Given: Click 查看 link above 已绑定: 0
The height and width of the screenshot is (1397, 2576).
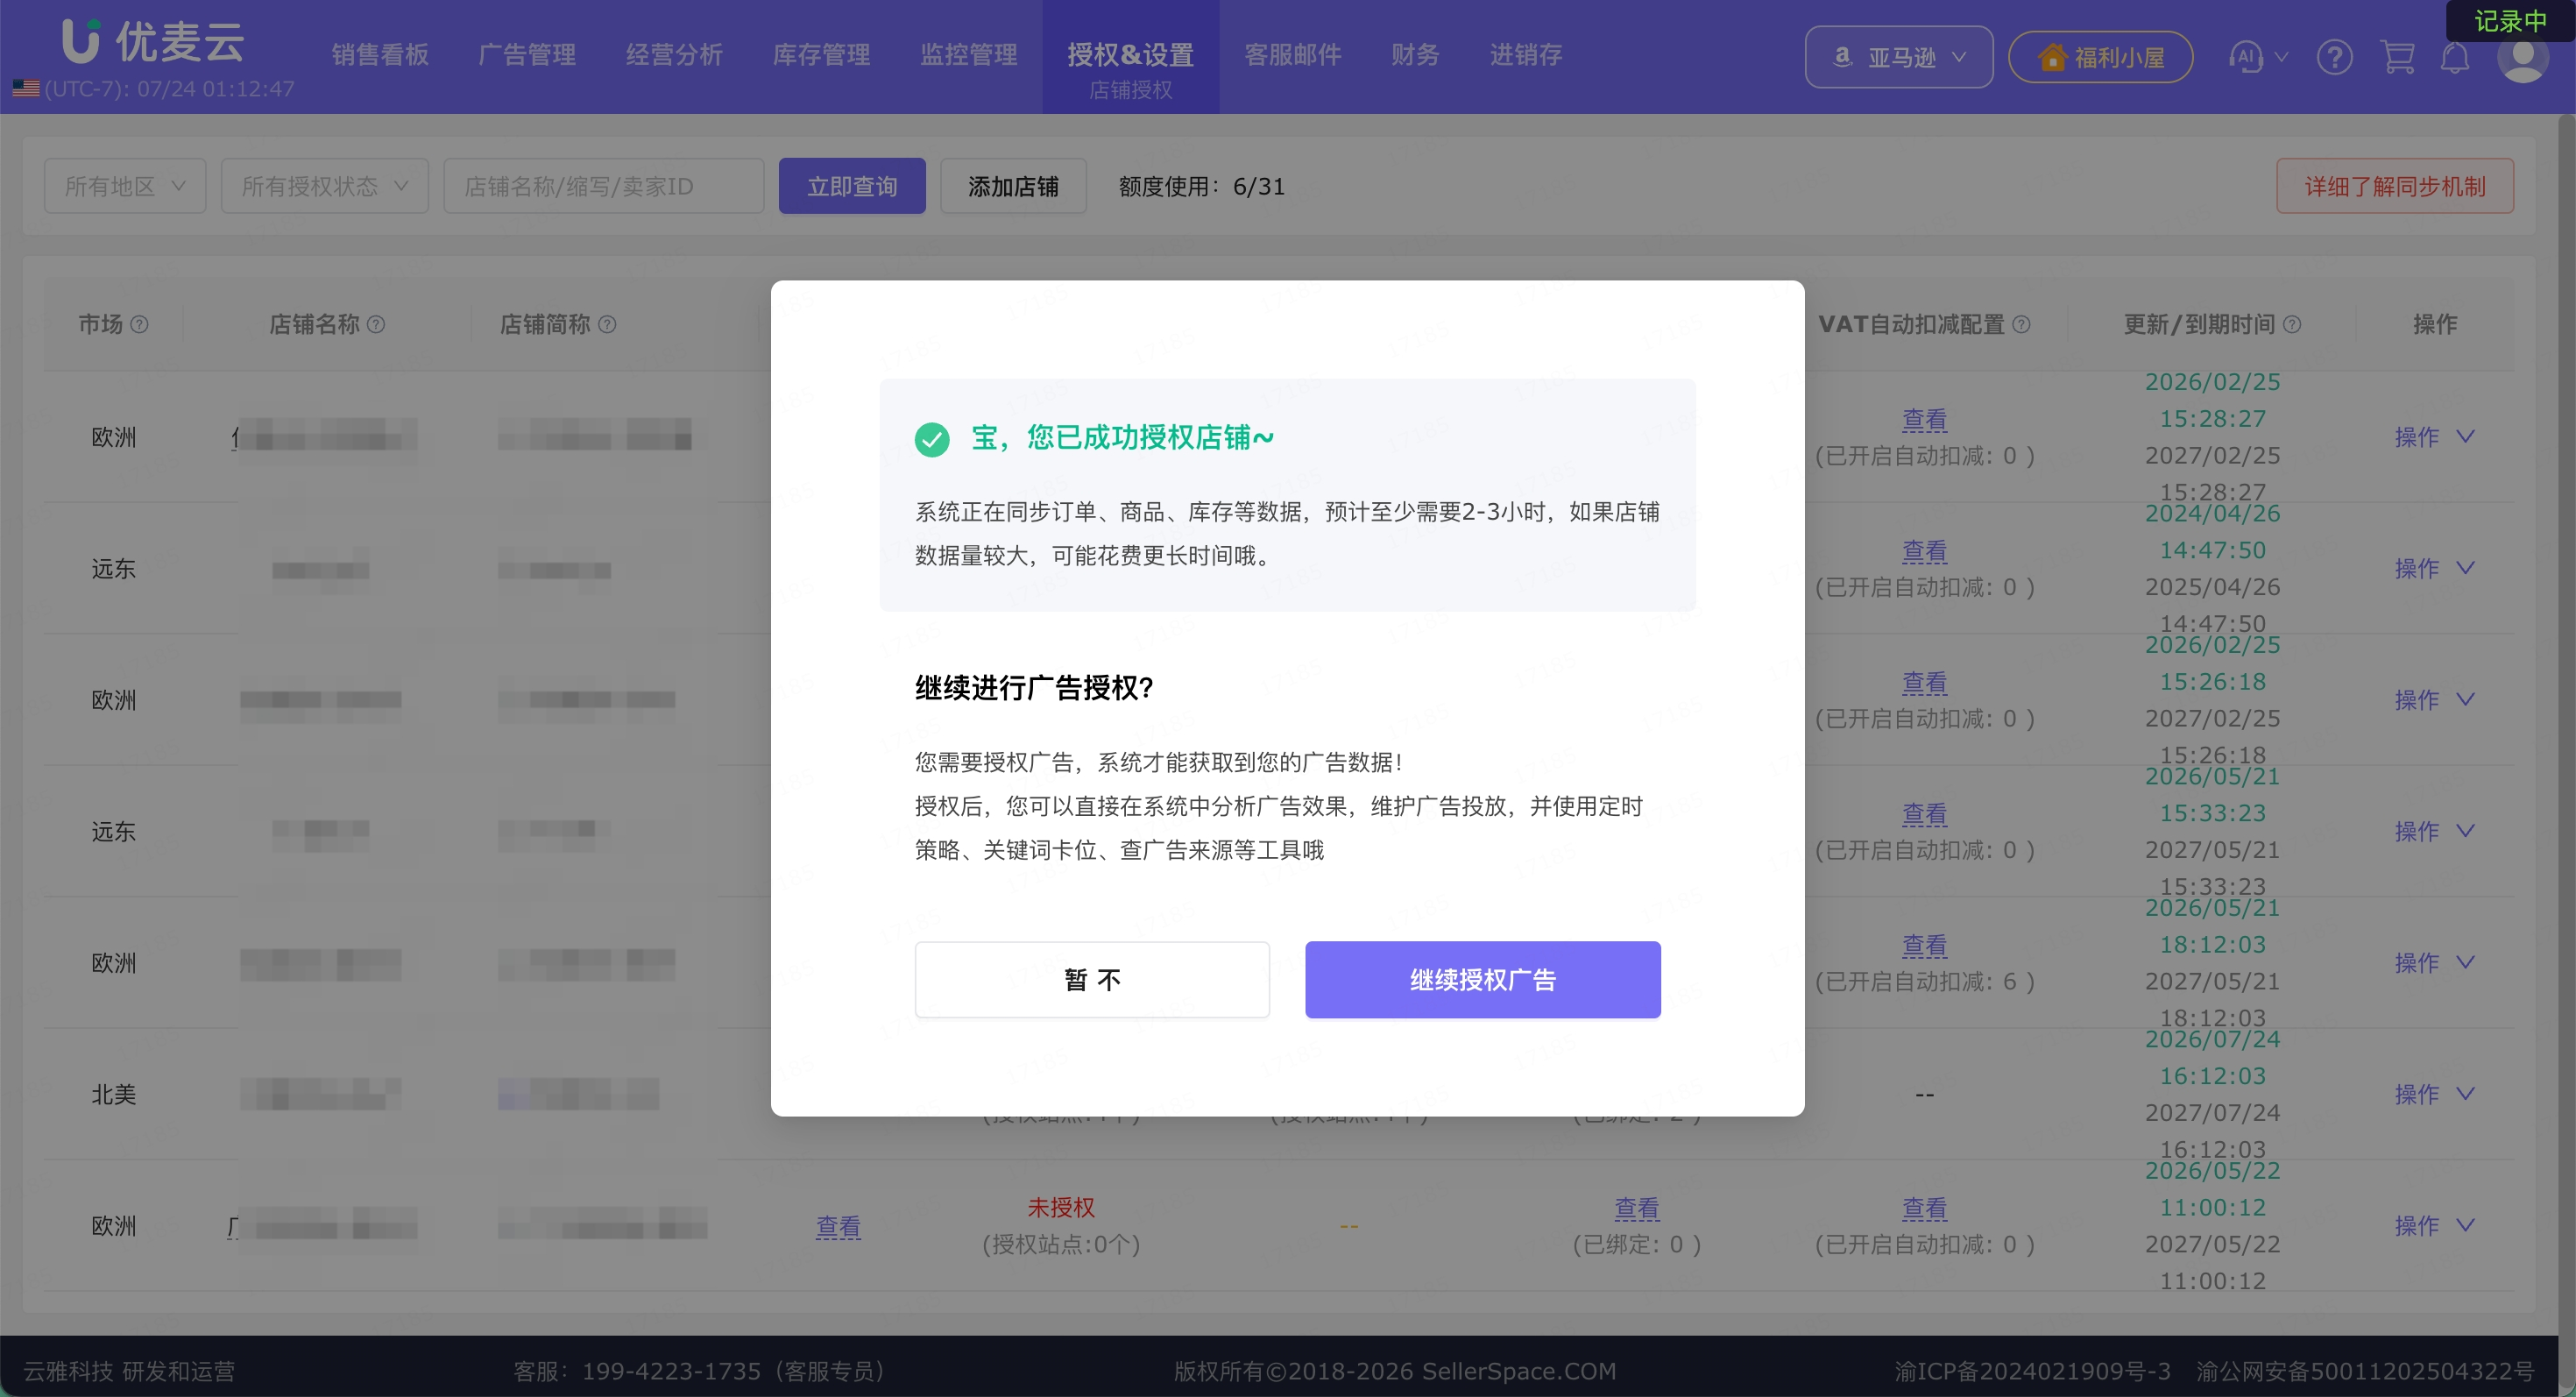Looking at the screenshot, I should coord(1637,1209).
